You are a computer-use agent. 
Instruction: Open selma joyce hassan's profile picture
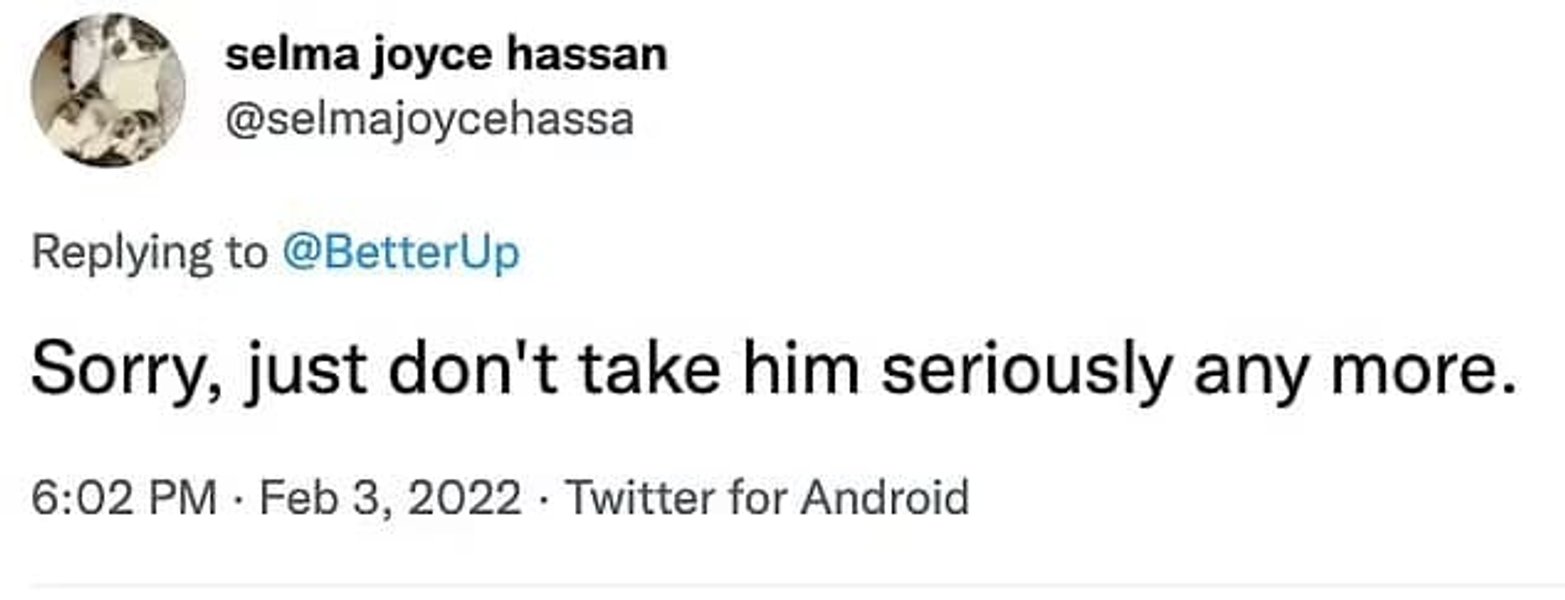(x=108, y=90)
